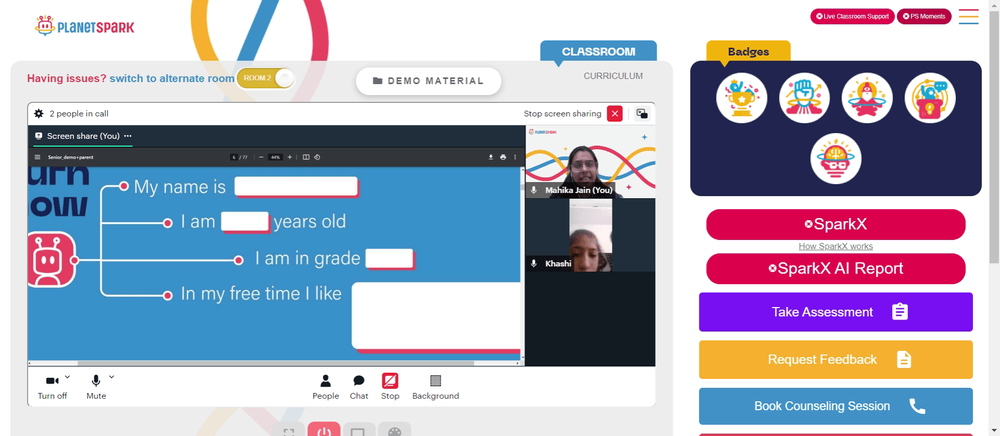
Task: Click the overlapping windows icon beside stop sharing
Action: pos(642,113)
